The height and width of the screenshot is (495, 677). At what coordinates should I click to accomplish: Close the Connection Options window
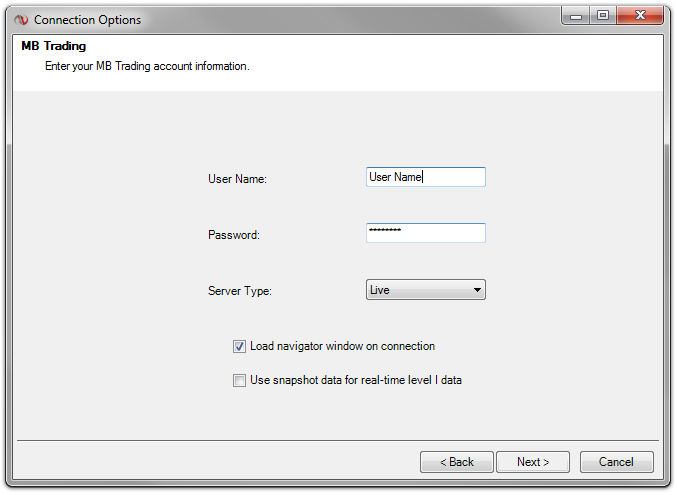pos(640,16)
